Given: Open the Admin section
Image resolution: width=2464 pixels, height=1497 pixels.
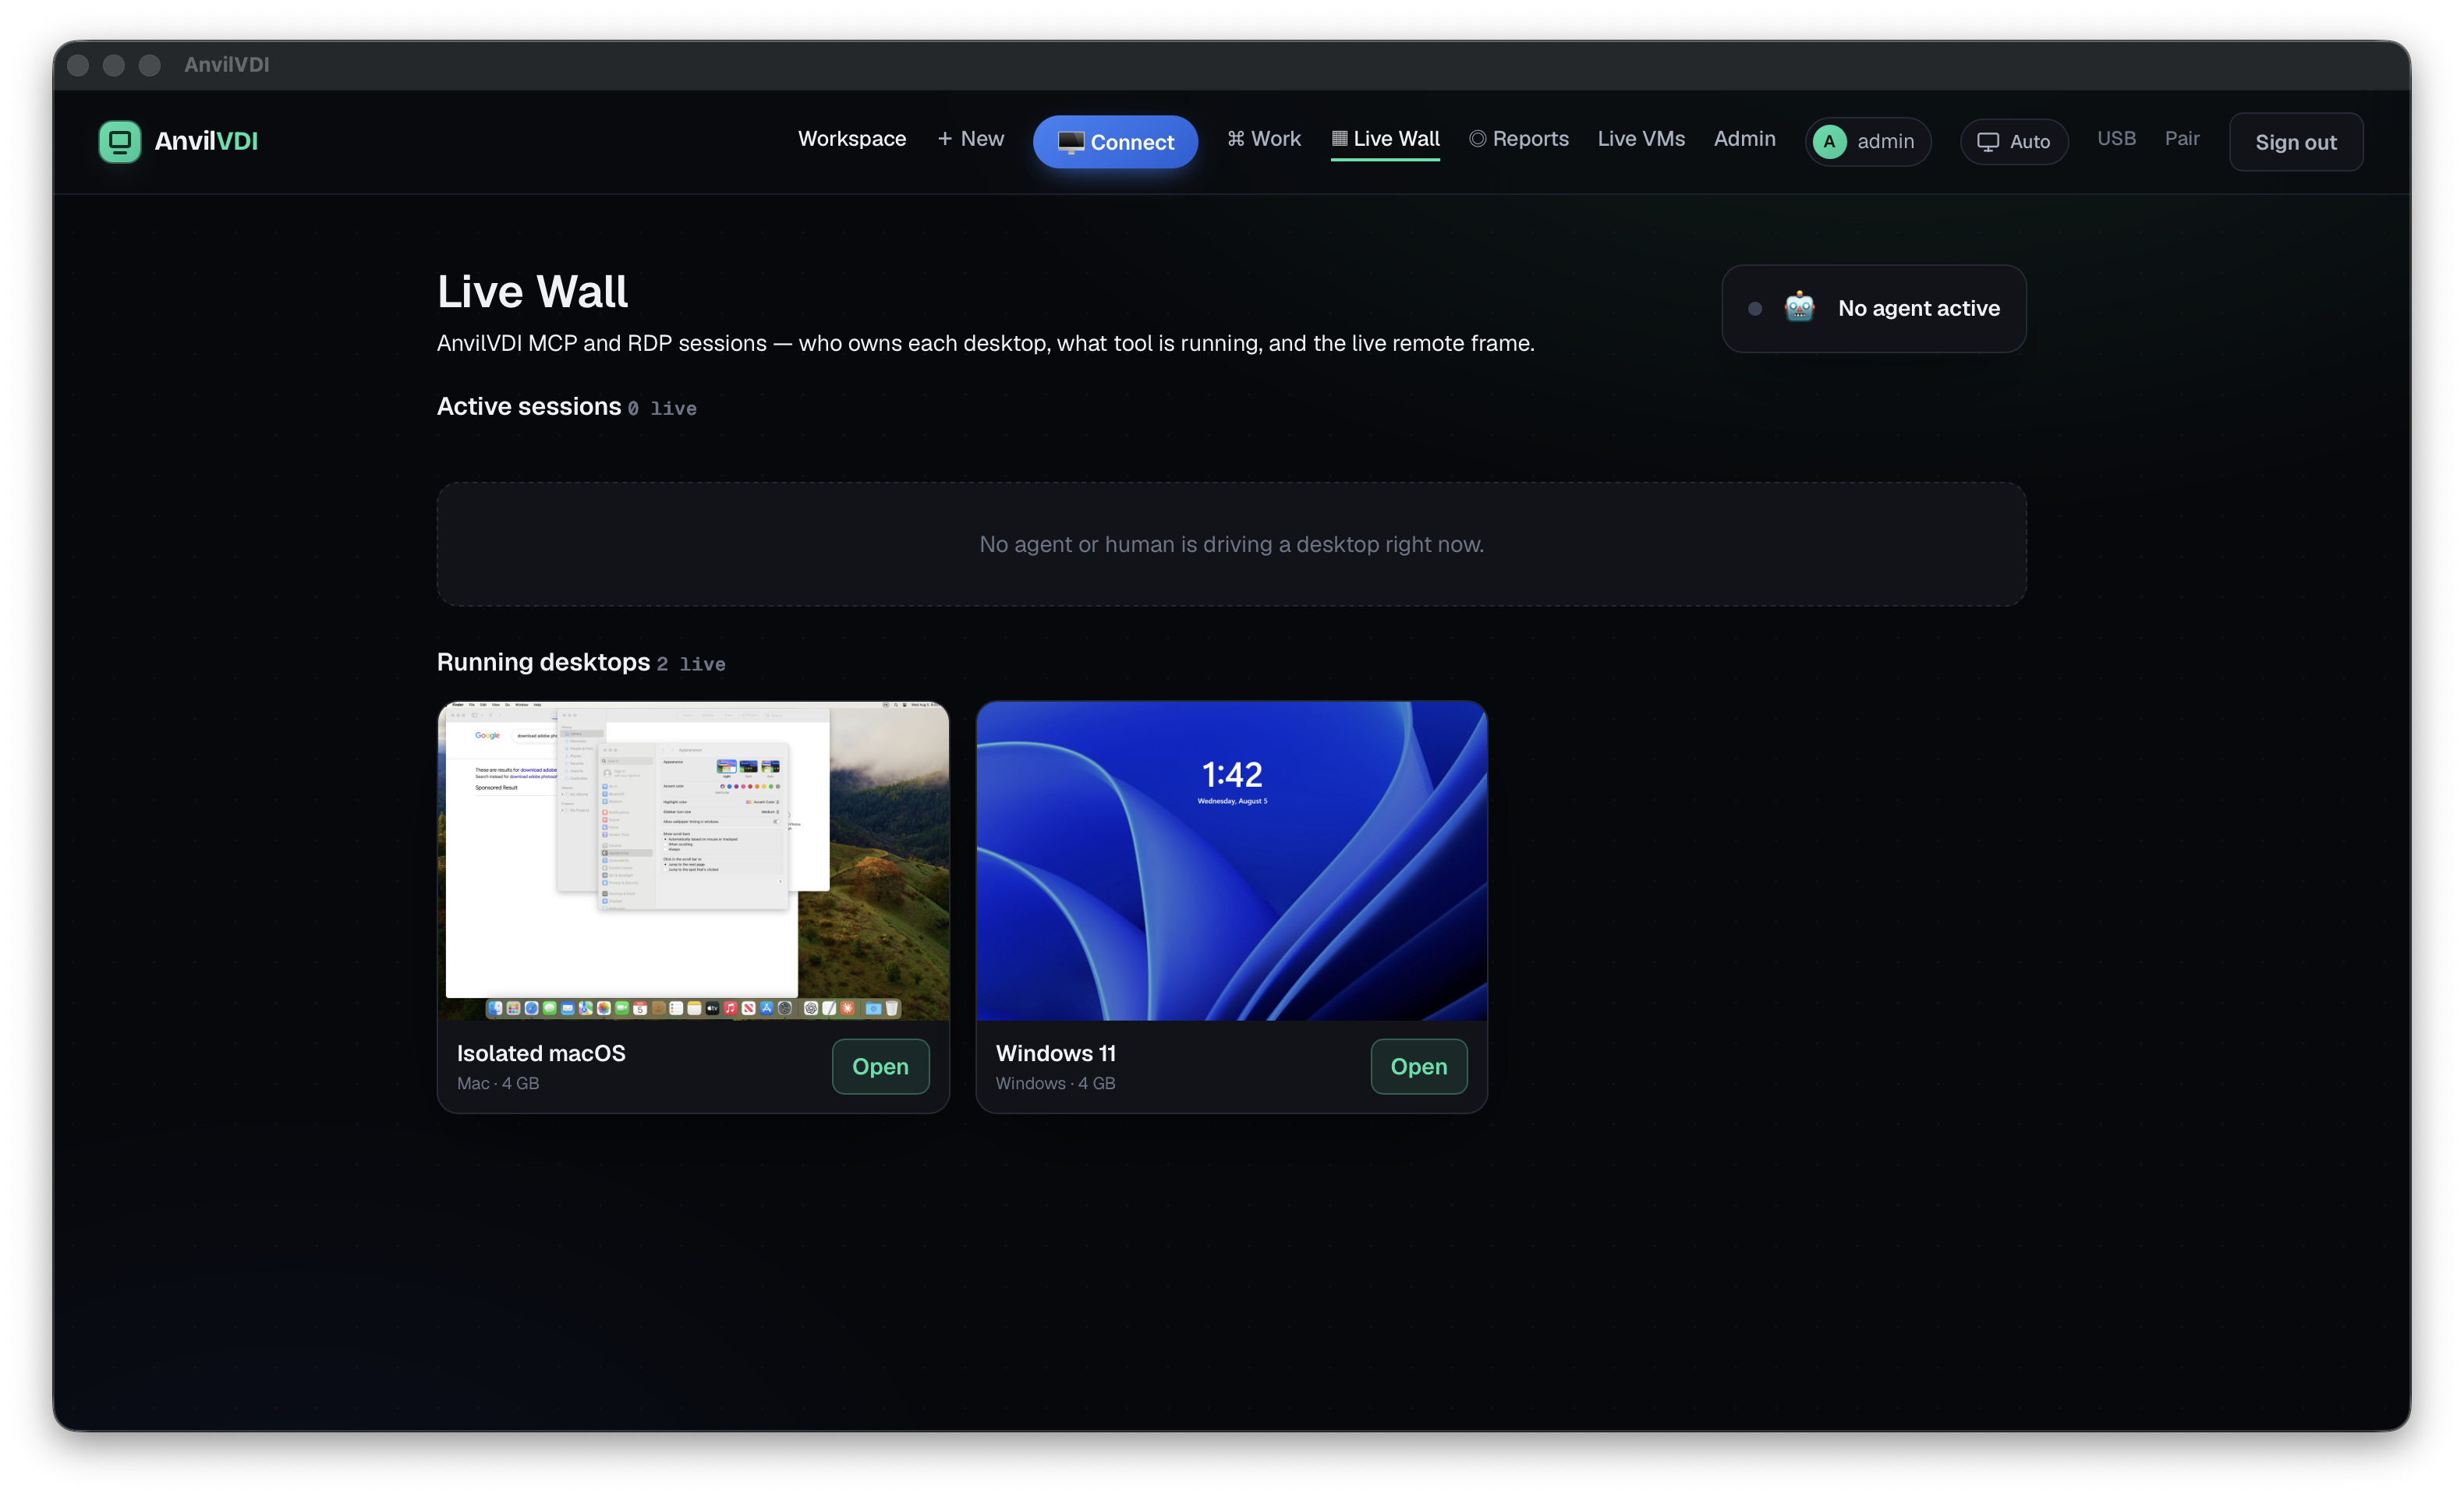Looking at the screenshot, I should pos(1744,139).
